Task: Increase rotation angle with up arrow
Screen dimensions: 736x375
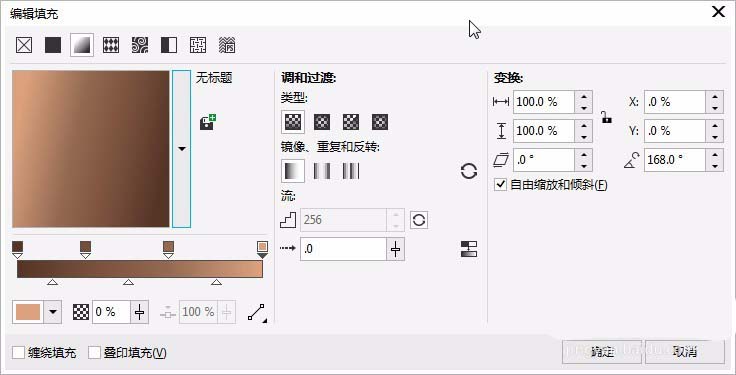Action: (714, 155)
